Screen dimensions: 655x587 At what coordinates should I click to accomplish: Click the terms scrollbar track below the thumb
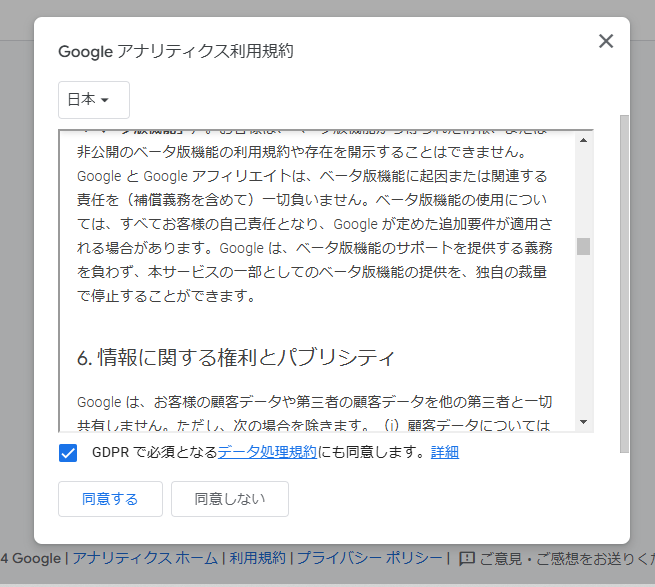(583, 340)
